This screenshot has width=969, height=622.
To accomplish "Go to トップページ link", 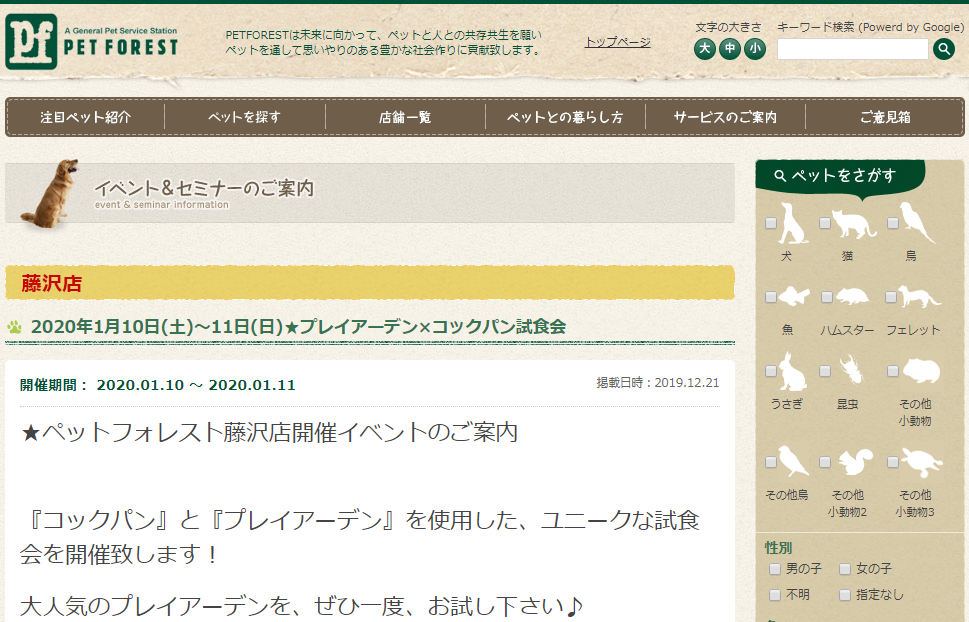I will pyautogui.click(x=618, y=42).
